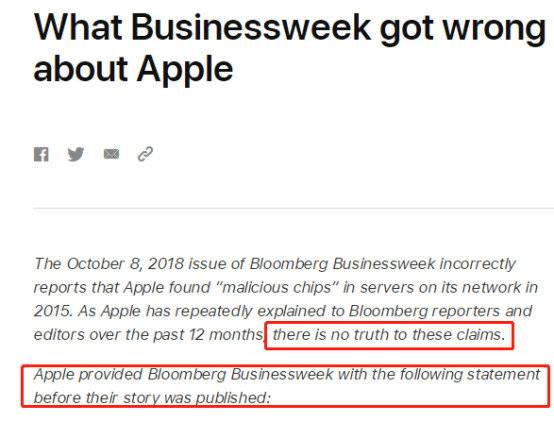Viewport: 554px width, 422px height.
Task: Copy the article link with chain icon
Action: (145, 154)
